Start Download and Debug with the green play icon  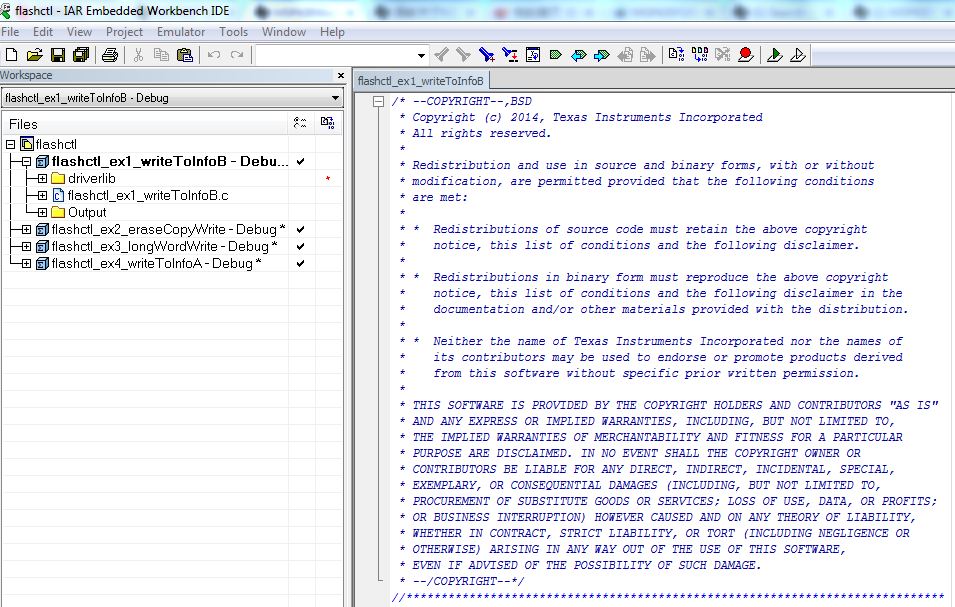(775, 55)
